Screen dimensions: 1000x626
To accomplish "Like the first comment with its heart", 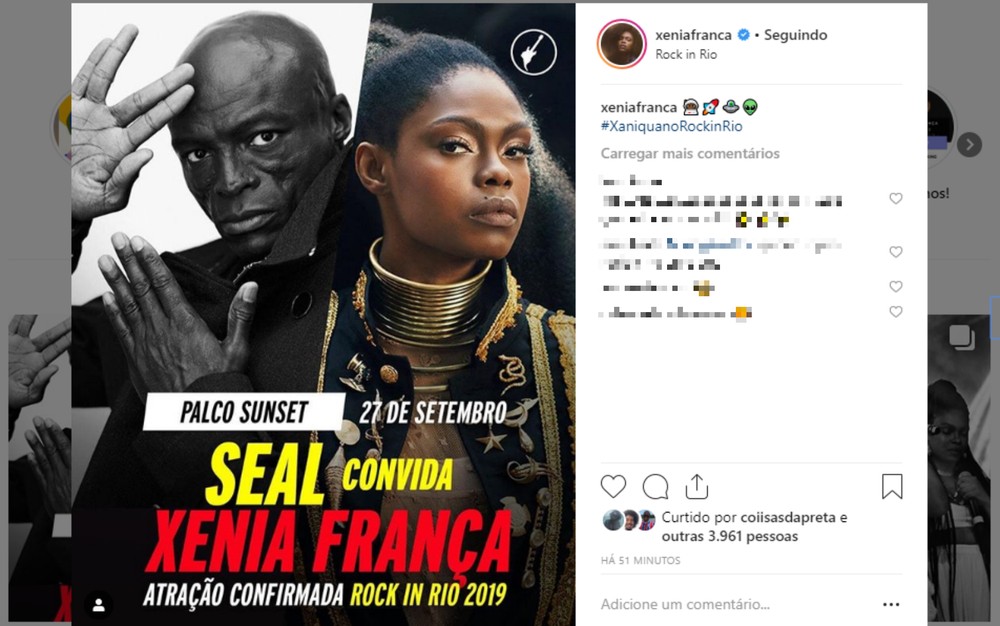I will coord(895,199).
